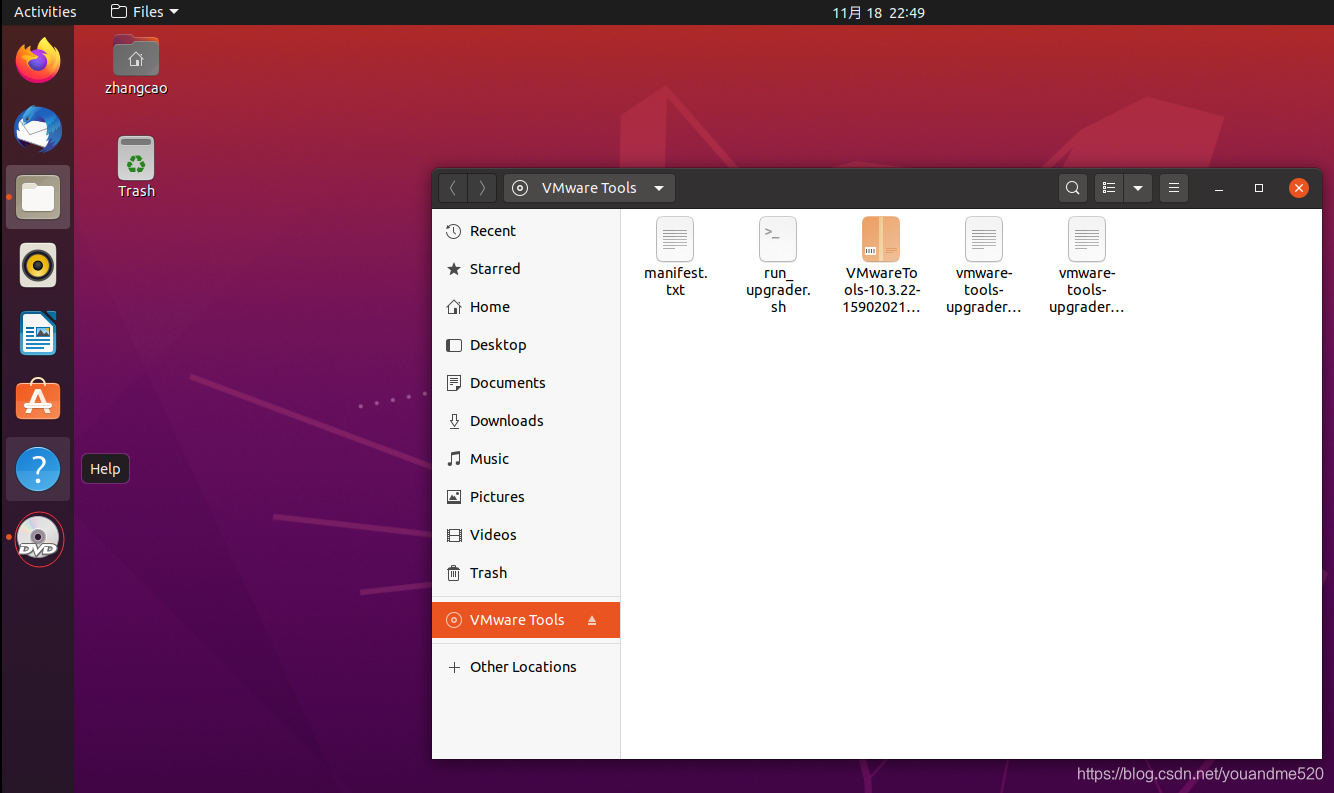Minimize the Files window
This screenshot has width=1334, height=793.
(1219, 188)
